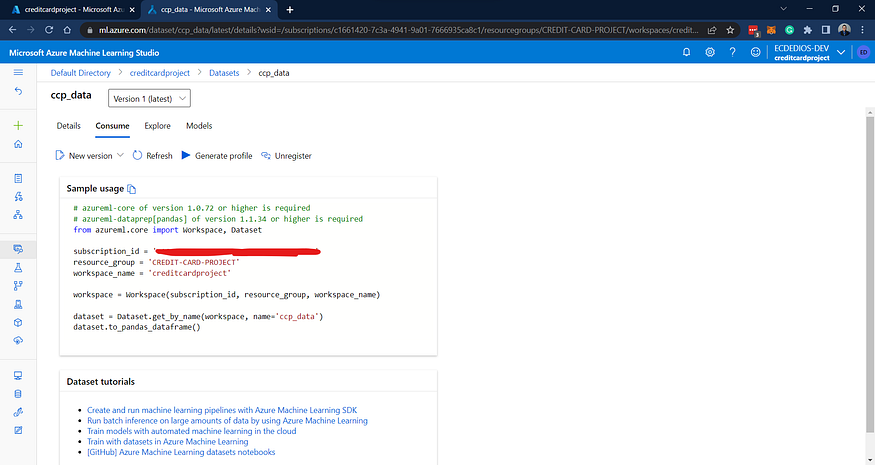This screenshot has width=875, height=465.
Task: Open Train models with automated ML link
Action: (x=191, y=432)
